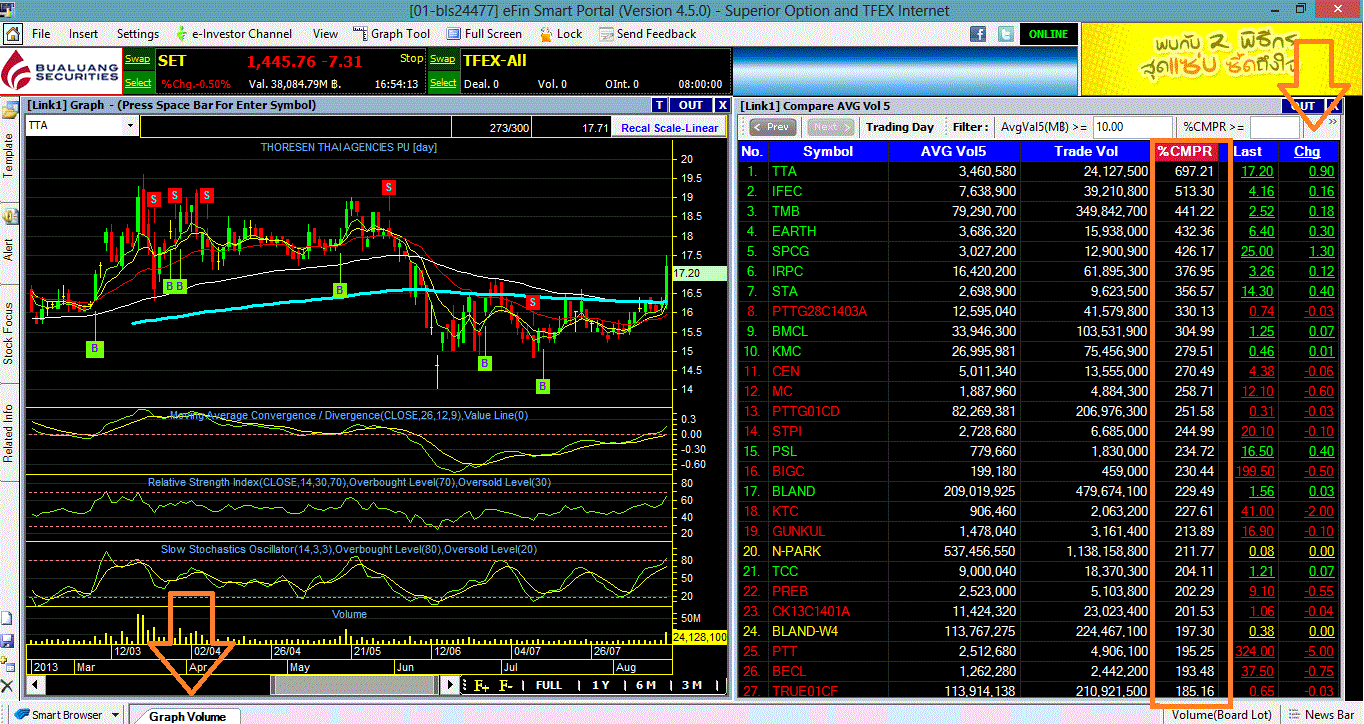This screenshot has height=724, width=1364.
Task: Open the Facebook page icon
Action: pyautogui.click(x=979, y=34)
